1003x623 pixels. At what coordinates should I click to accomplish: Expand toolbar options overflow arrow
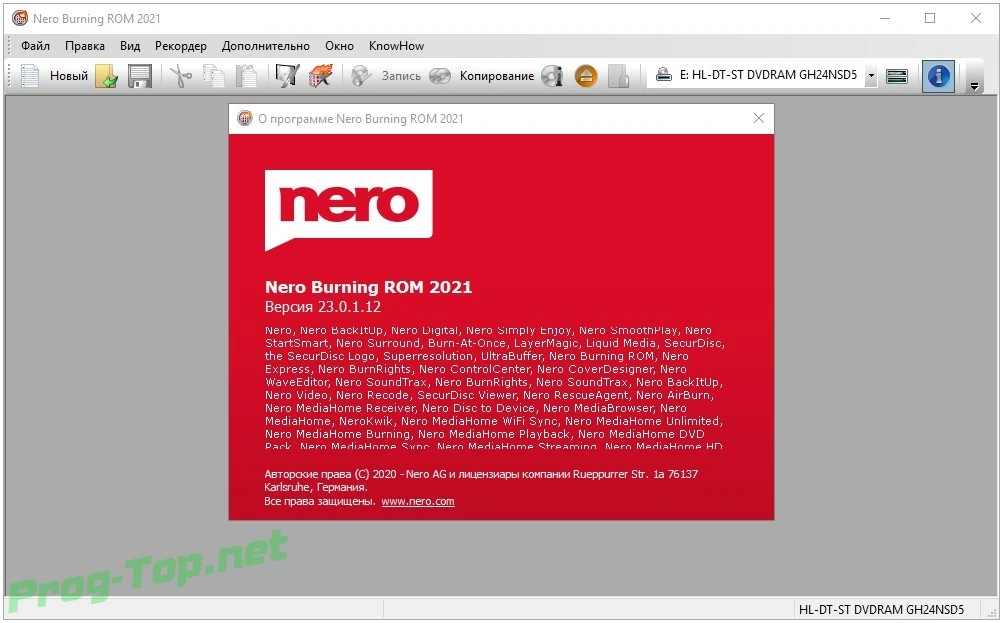974,86
